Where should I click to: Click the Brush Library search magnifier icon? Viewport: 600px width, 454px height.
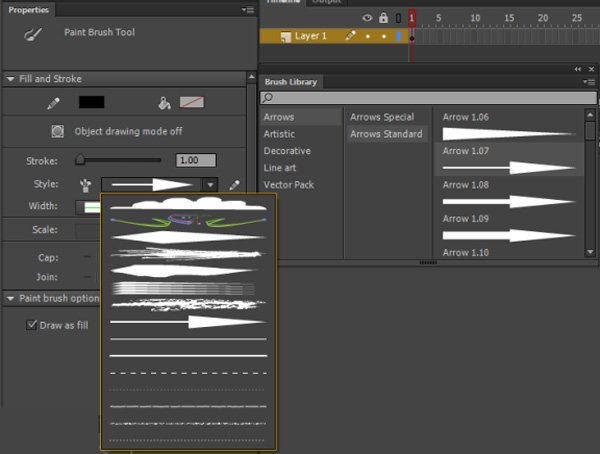click(267, 98)
